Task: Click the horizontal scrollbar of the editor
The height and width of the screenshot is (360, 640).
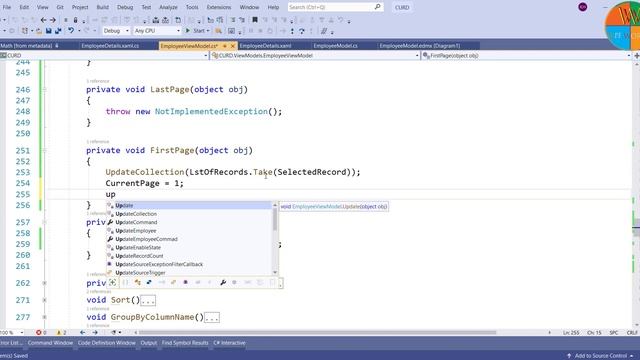Action: click(x=318, y=333)
